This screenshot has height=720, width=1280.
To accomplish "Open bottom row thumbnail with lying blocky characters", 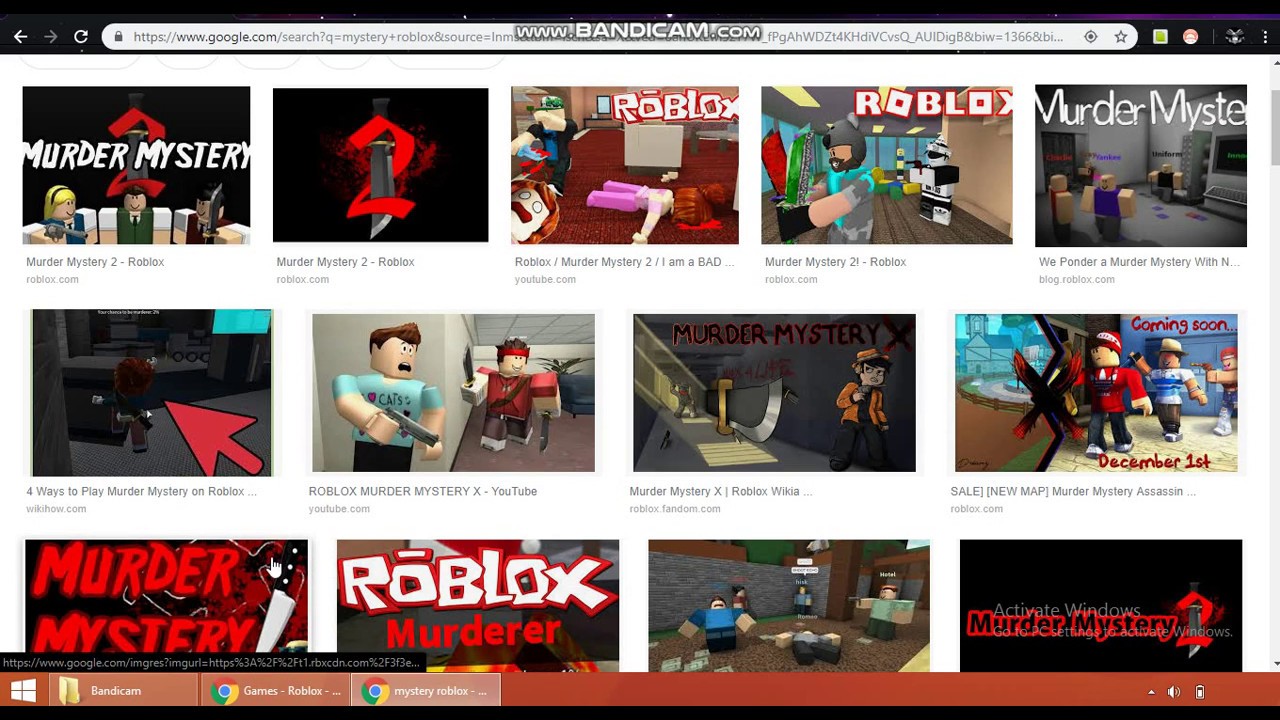I will [789, 606].
